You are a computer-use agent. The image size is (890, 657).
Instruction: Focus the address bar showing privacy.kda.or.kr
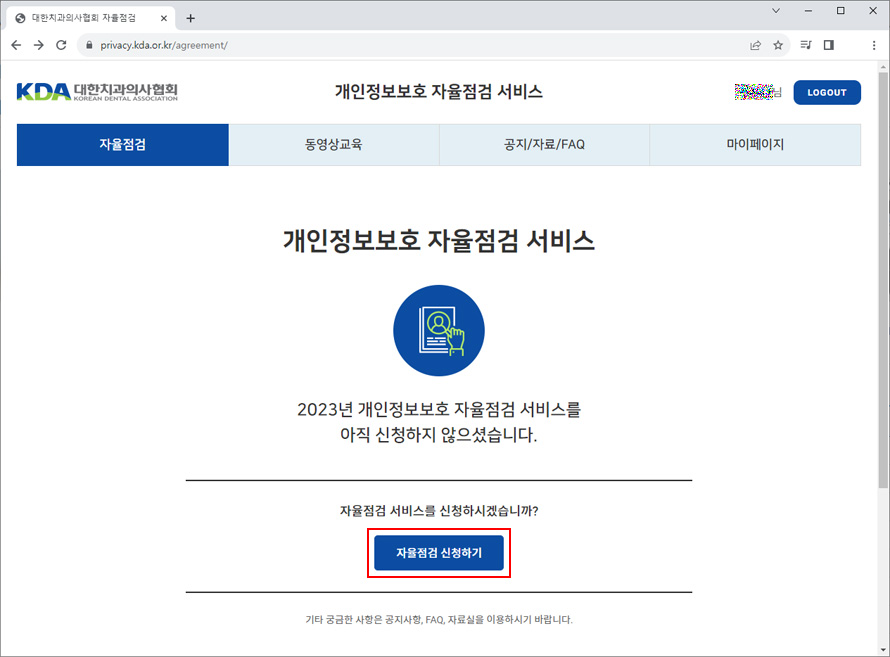point(400,45)
